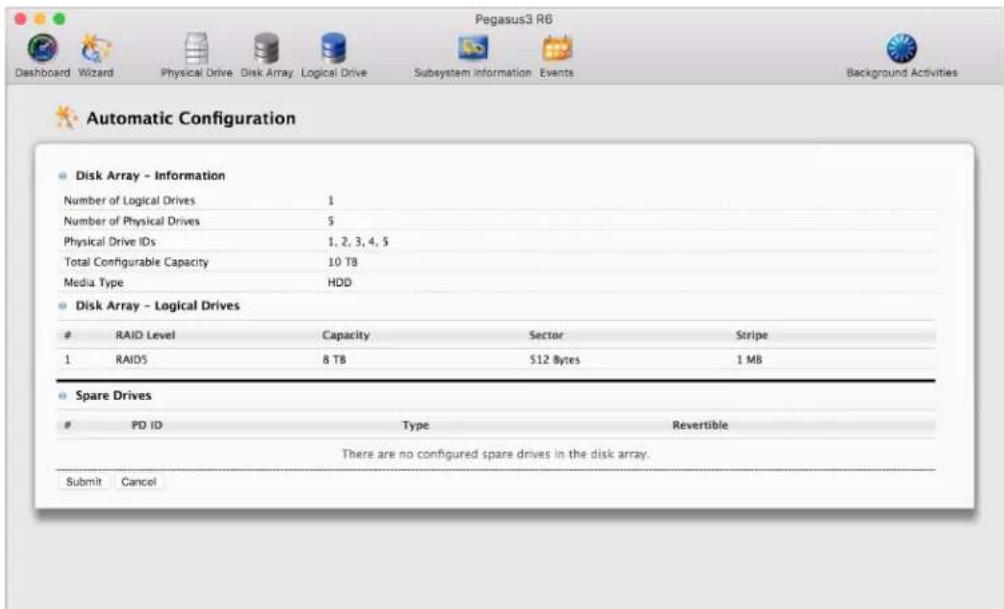This screenshot has width=1004, height=609.
Task: Click the Stripe column header
Action: [752, 335]
